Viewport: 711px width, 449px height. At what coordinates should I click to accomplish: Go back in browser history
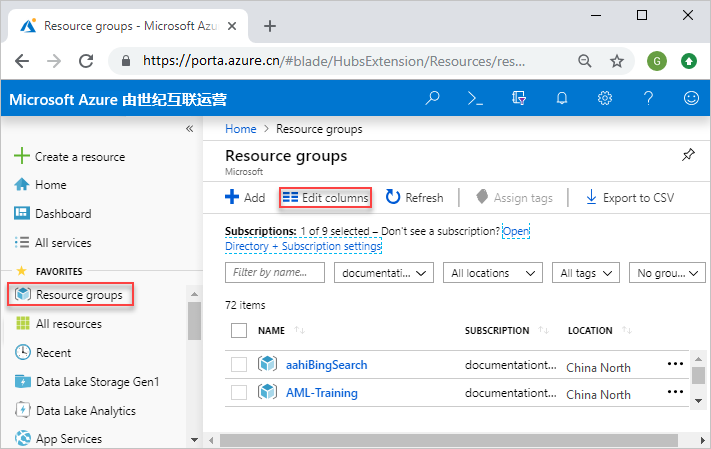[22, 61]
